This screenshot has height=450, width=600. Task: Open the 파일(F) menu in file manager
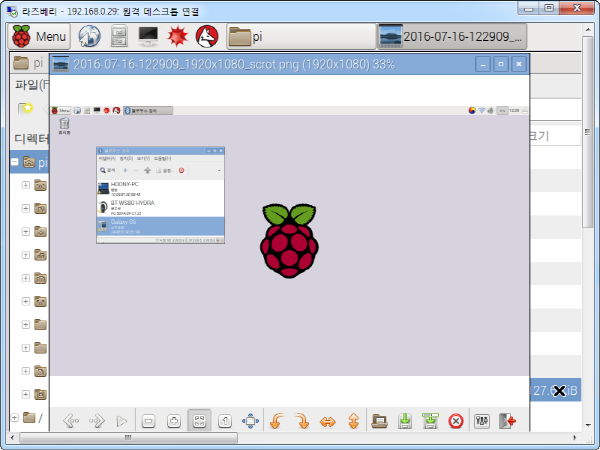click(31, 85)
